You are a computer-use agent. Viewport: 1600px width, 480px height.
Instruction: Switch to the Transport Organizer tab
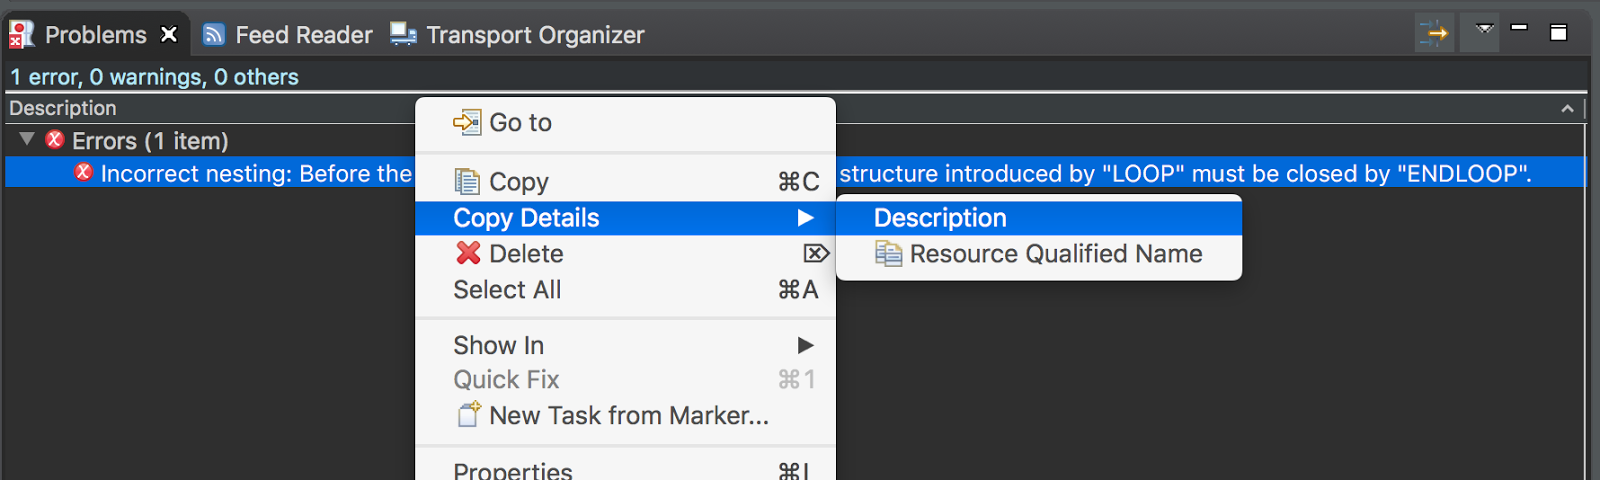(x=535, y=35)
